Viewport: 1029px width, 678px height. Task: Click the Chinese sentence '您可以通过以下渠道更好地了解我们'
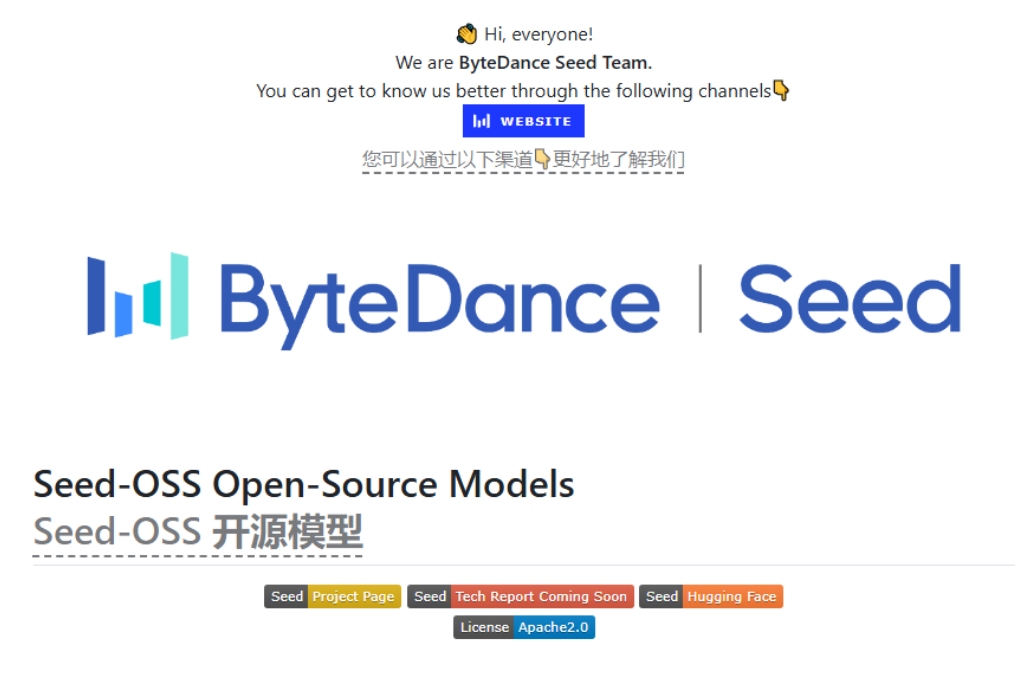pos(523,159)
